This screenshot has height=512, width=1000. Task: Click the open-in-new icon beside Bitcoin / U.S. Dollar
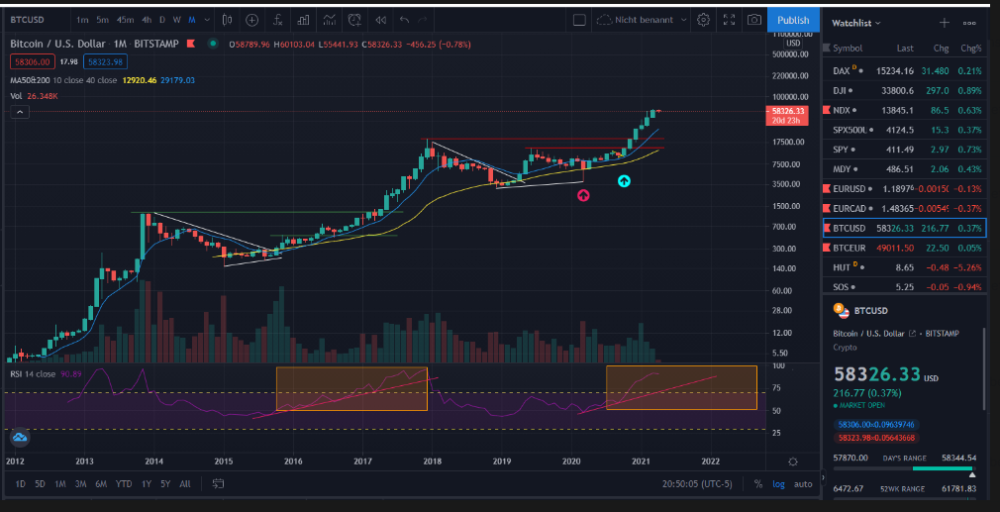[x=913, y=333]
